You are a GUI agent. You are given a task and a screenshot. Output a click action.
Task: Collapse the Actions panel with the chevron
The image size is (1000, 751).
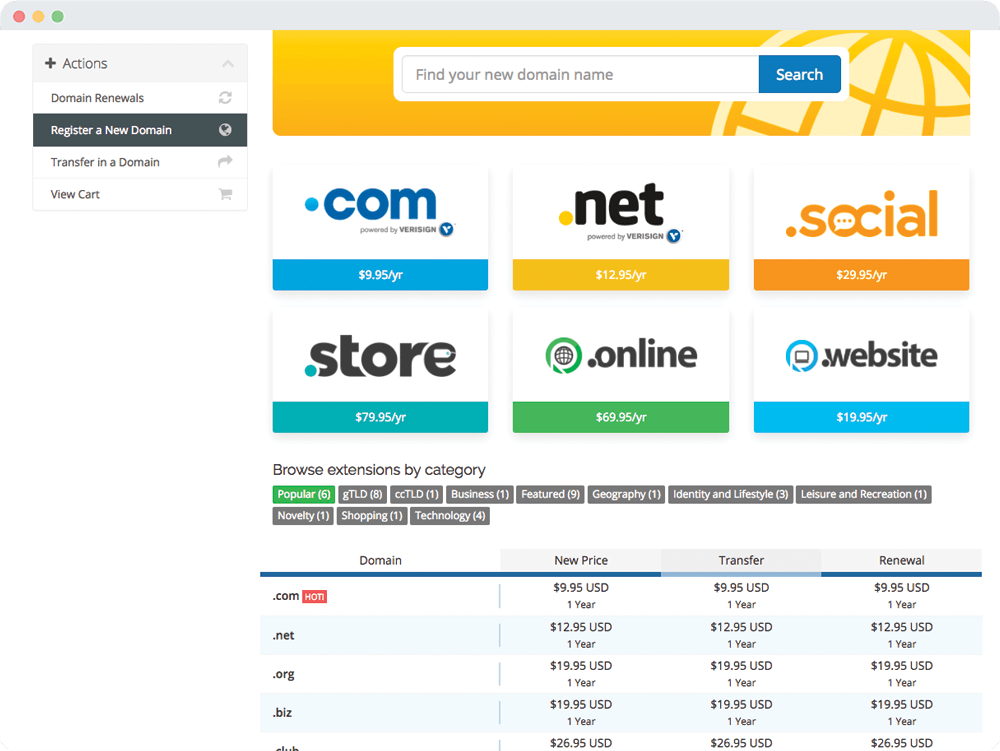[228, 64]
